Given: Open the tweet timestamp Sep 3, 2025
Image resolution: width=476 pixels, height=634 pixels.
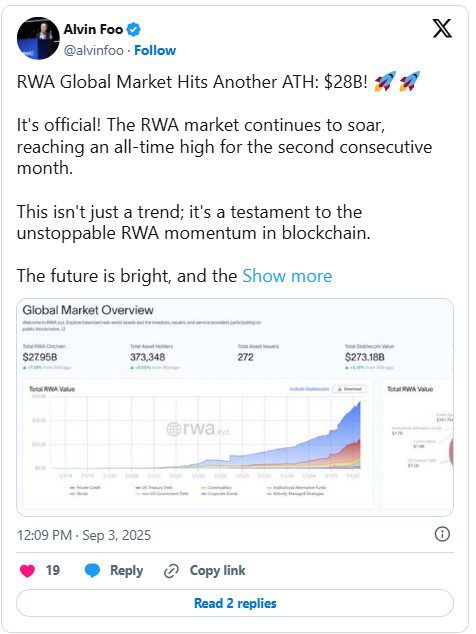Looking at the screenshot, I should tap(84, 535).
